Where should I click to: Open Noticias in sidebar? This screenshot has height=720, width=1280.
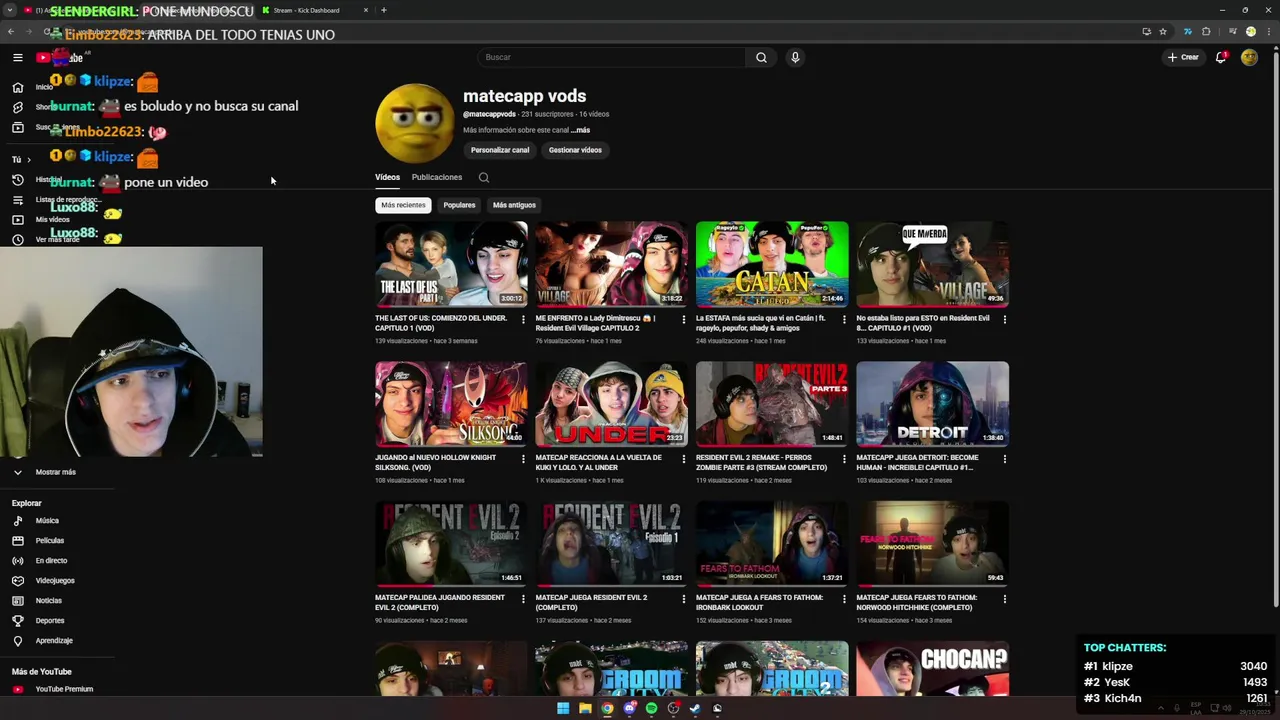point(48,601)
